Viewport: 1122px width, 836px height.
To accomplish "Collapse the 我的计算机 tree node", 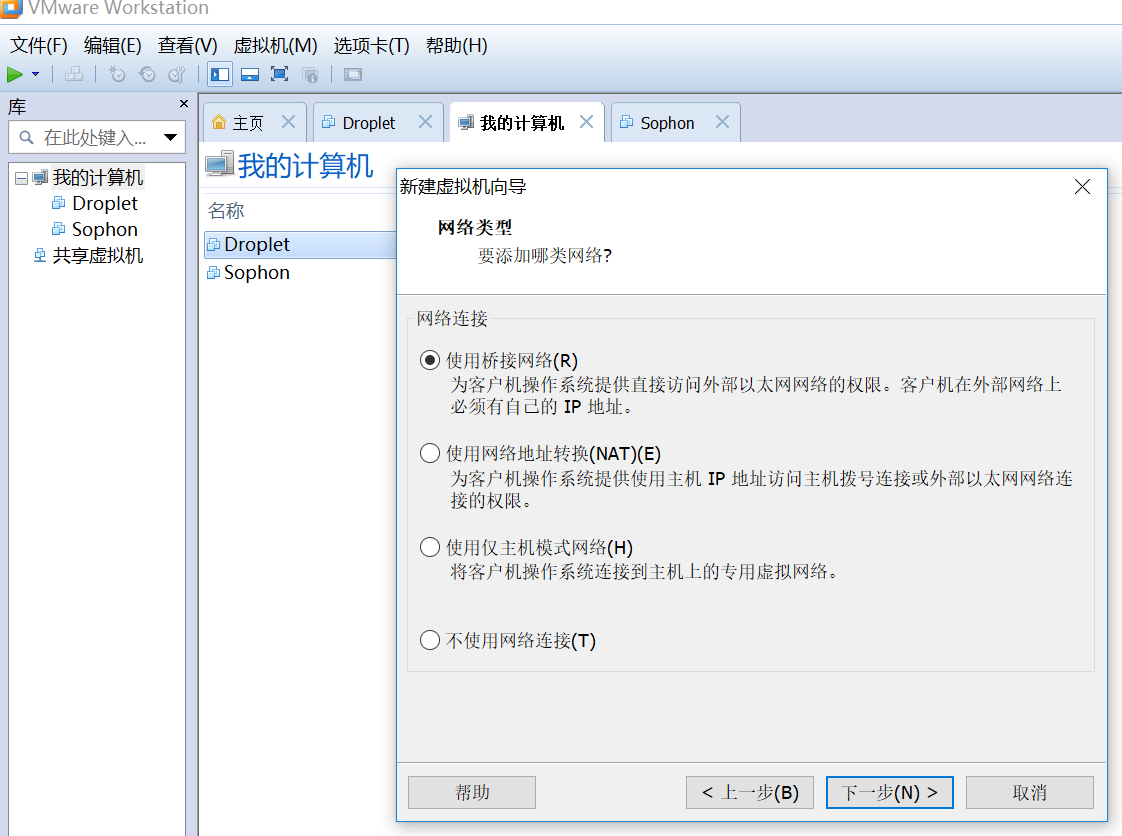I will (x=21, y=178).
